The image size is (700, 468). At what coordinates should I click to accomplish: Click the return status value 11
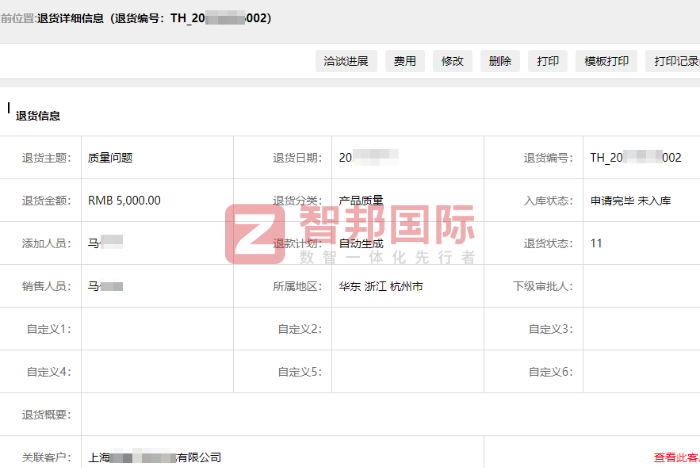596,243
